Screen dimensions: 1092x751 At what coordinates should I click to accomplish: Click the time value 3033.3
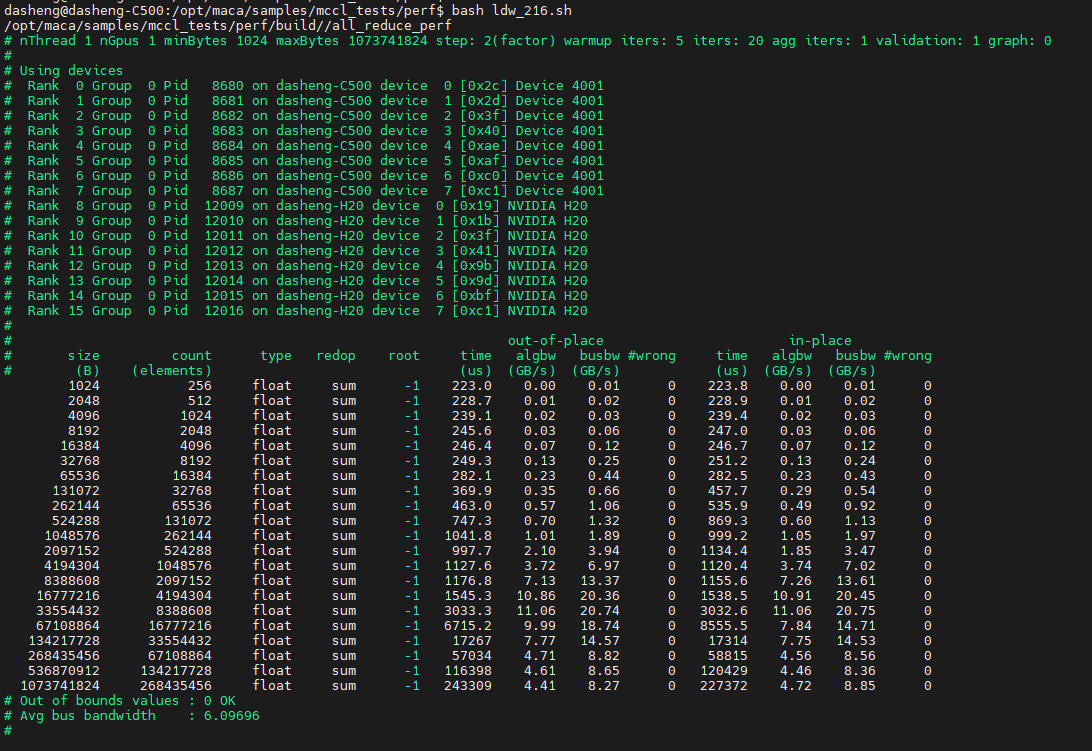(x=468, y=611)
